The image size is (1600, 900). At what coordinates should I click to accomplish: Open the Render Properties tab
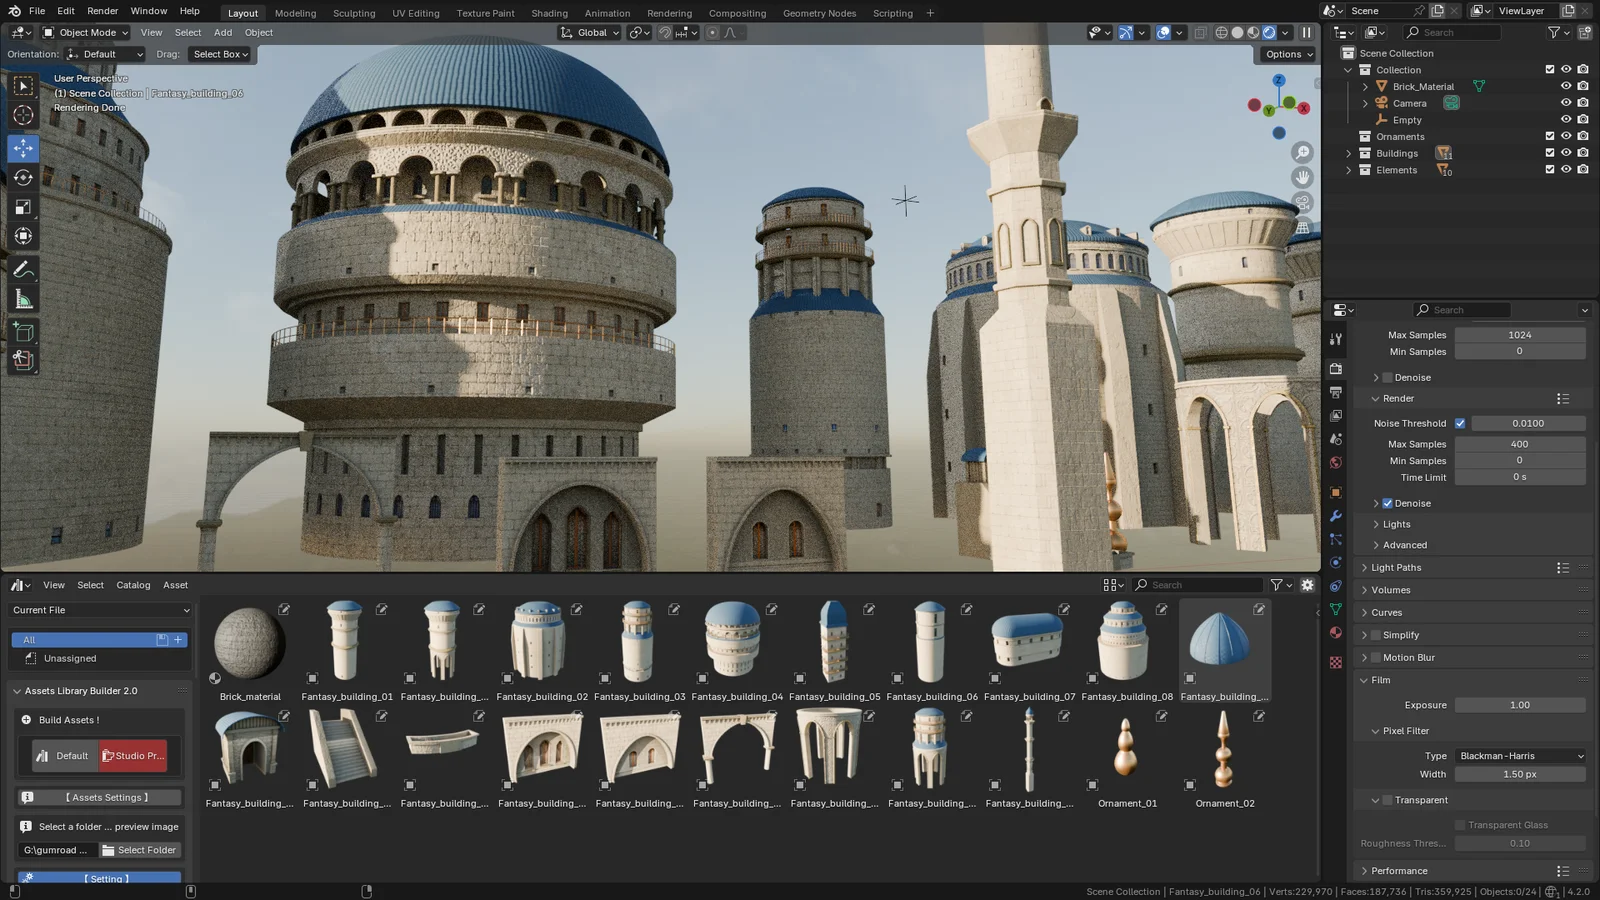1336,367
